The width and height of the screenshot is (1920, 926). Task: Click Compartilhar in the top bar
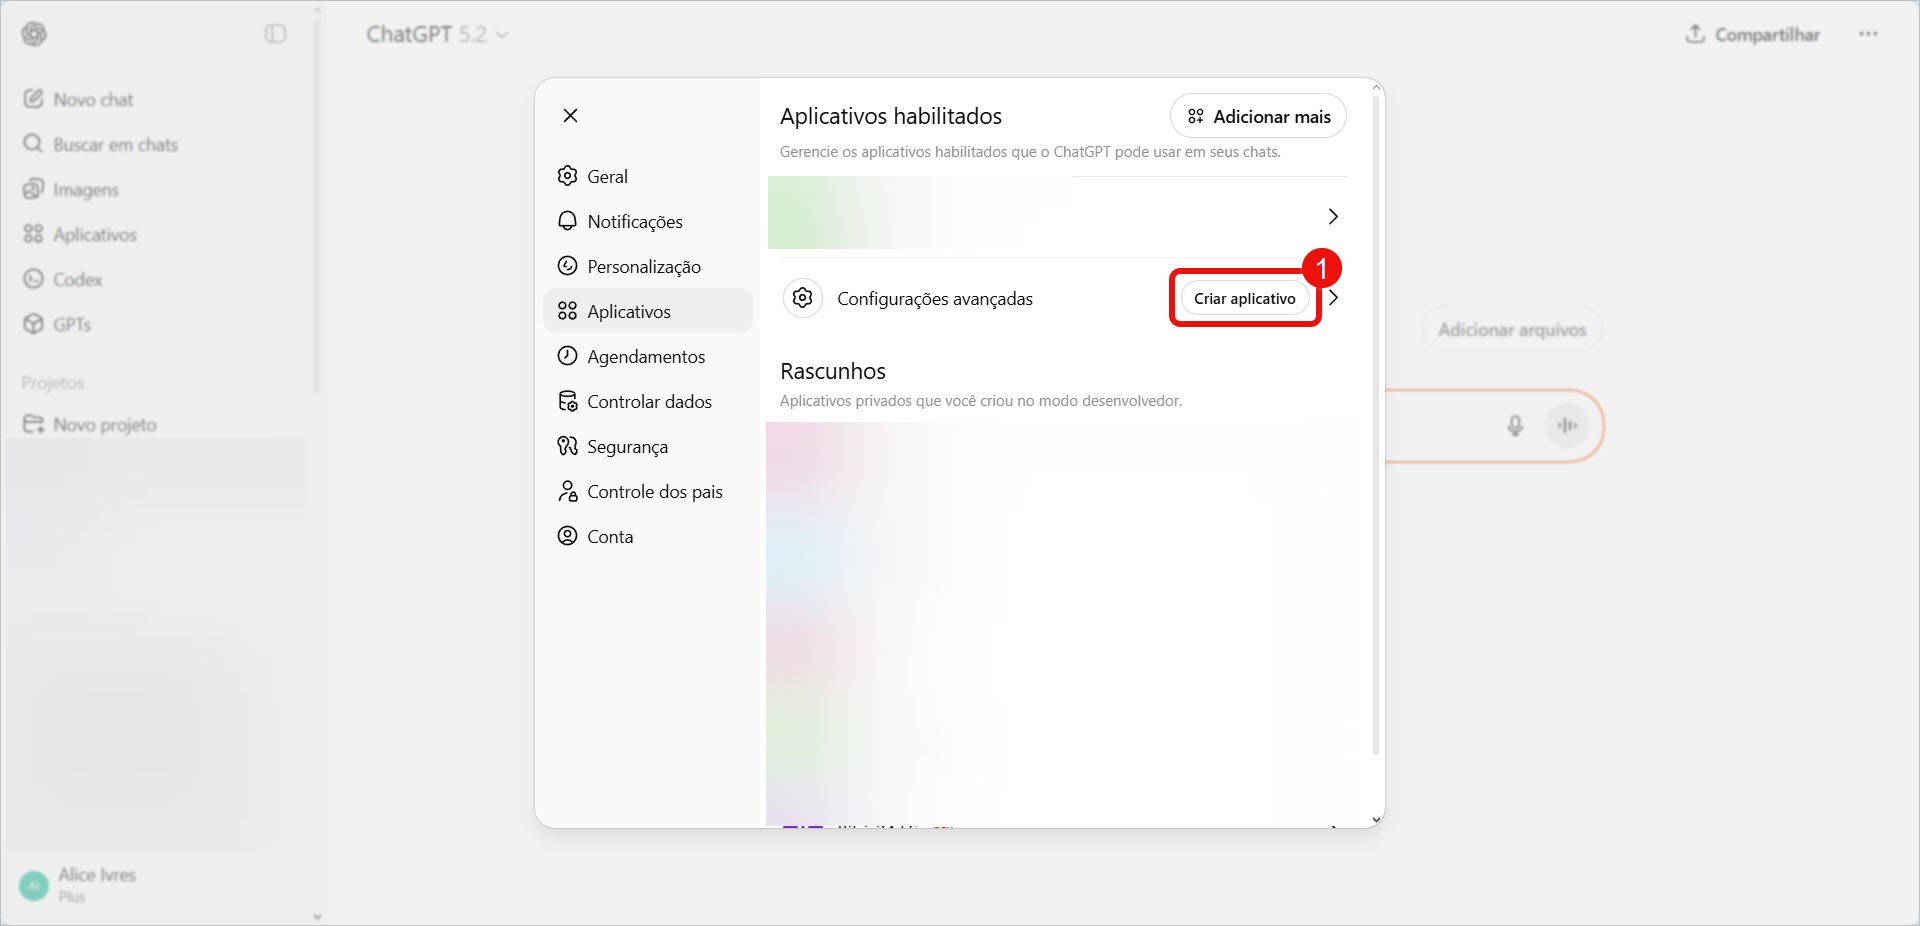tap(1752, 34)
